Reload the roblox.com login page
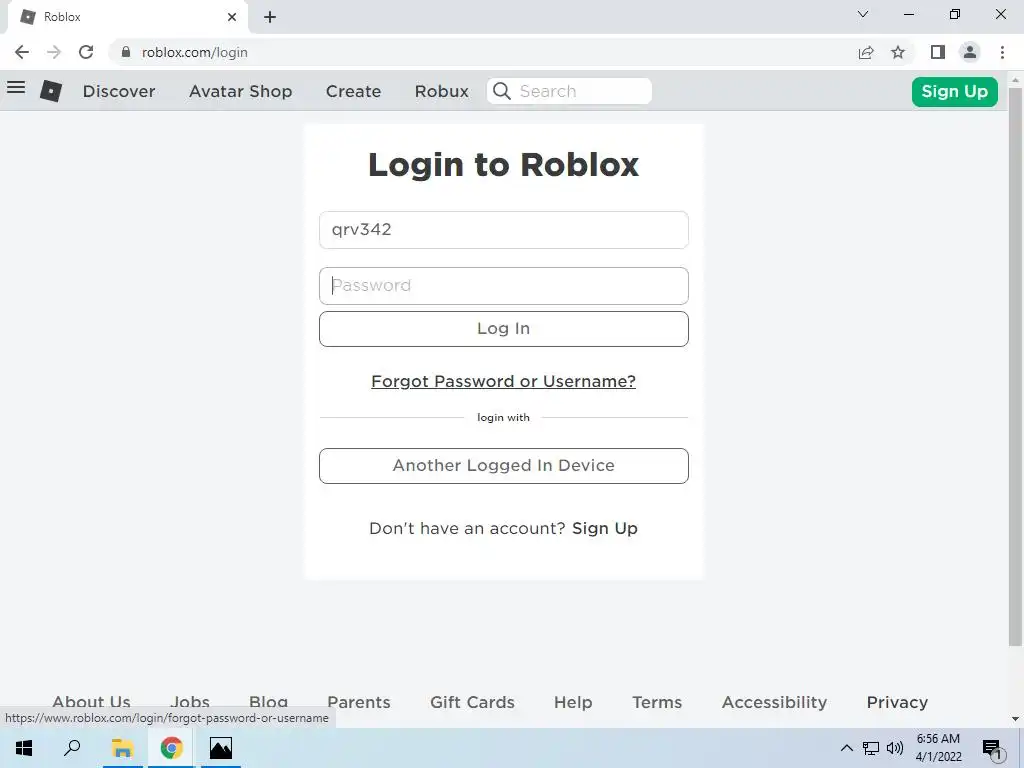 86,52
